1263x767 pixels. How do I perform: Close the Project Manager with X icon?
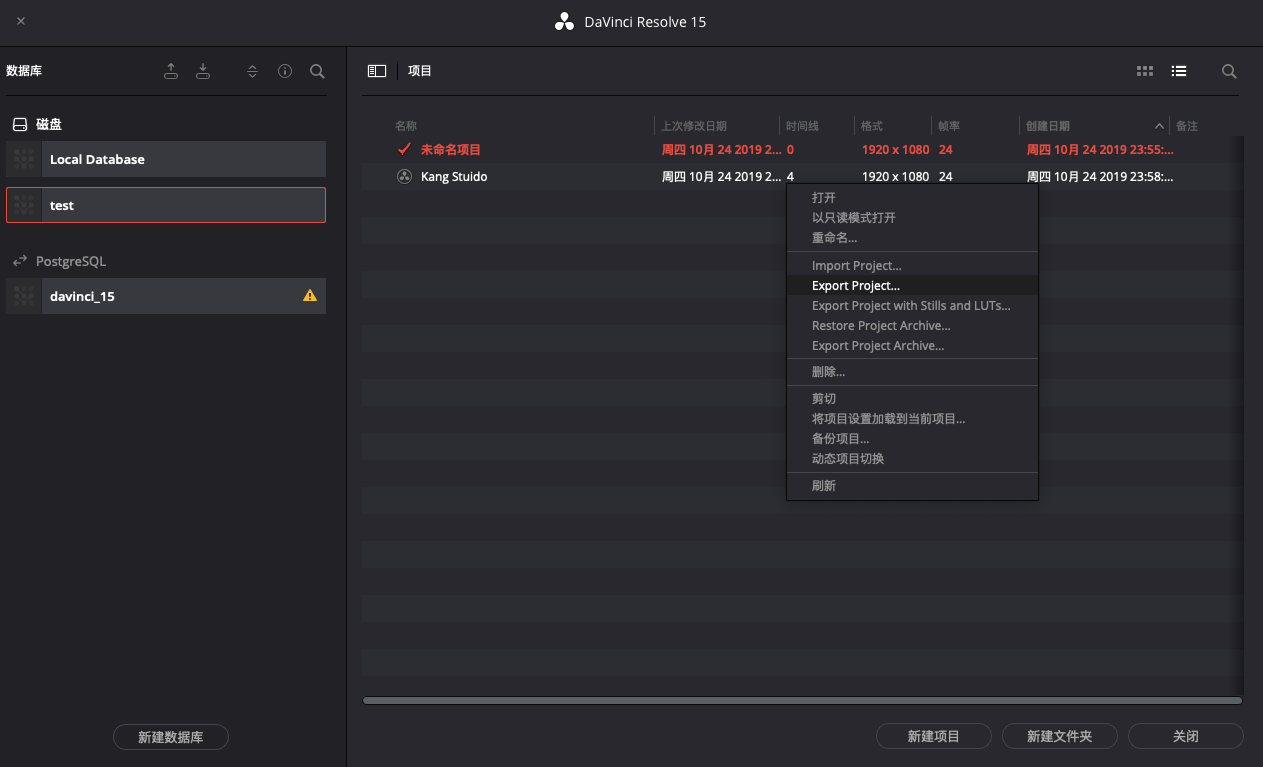[x=21, y=21]
